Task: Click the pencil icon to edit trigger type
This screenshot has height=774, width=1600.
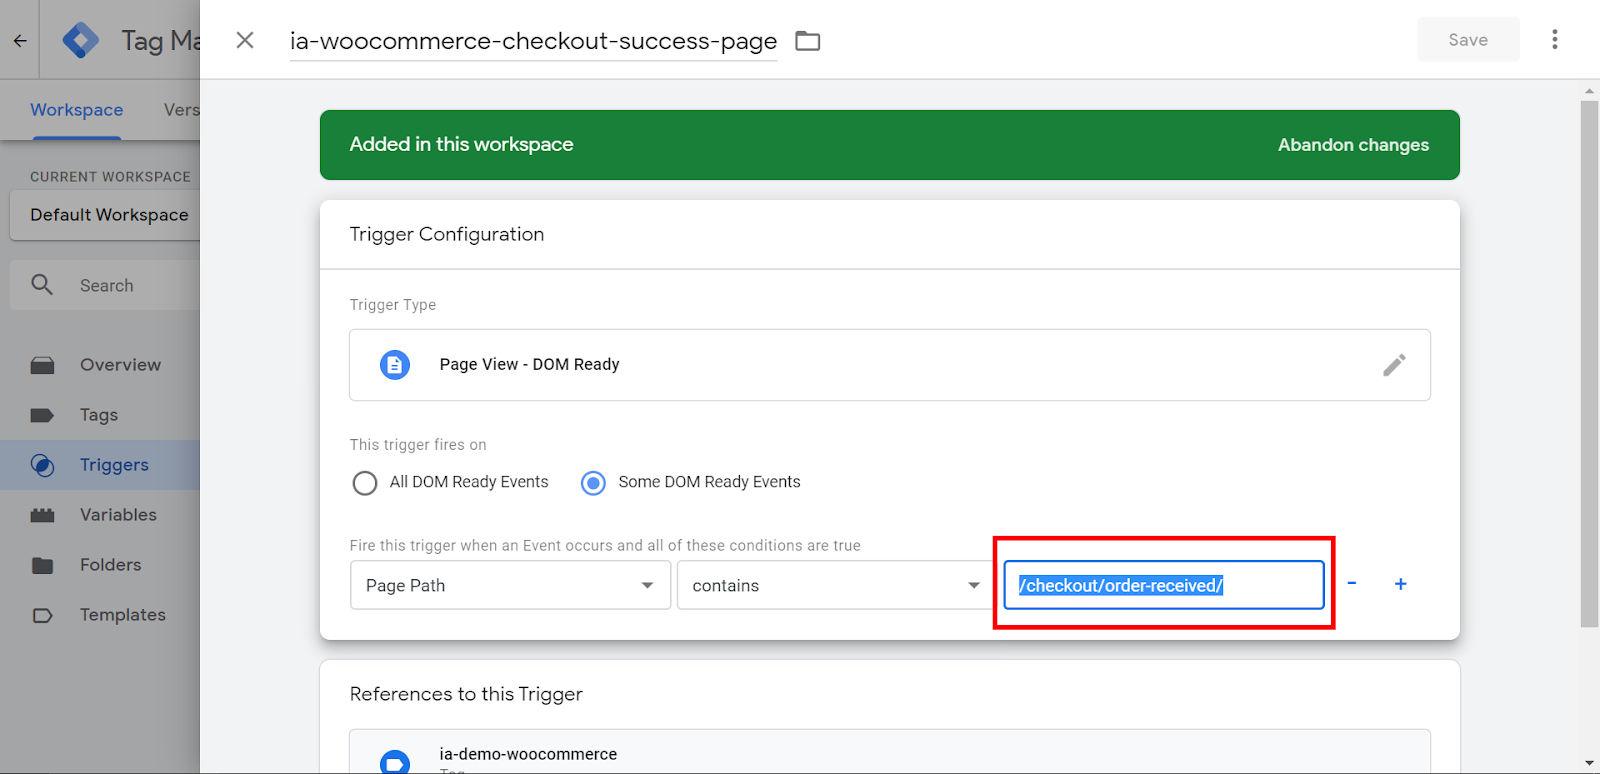Action: coord(1394,365)
